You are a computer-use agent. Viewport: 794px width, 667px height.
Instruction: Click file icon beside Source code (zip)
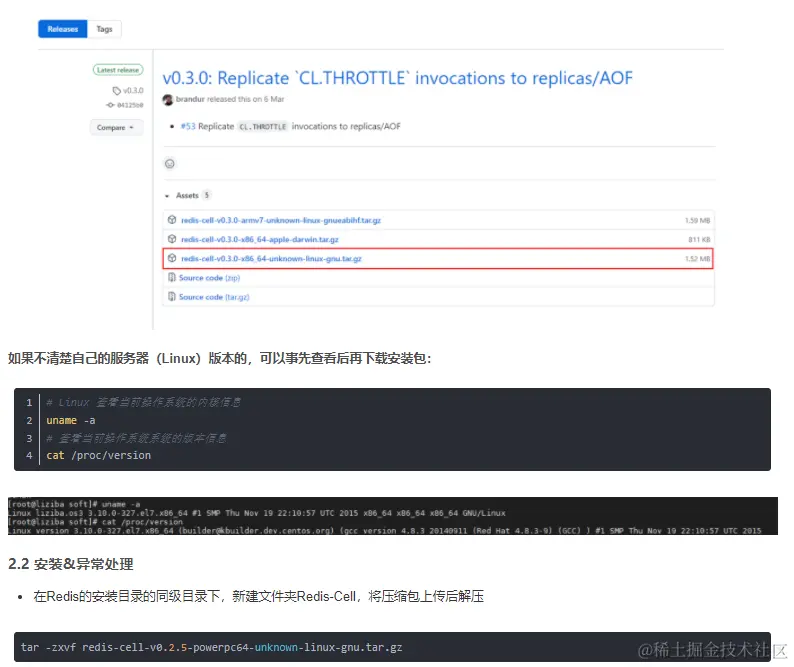click(172, 278)
